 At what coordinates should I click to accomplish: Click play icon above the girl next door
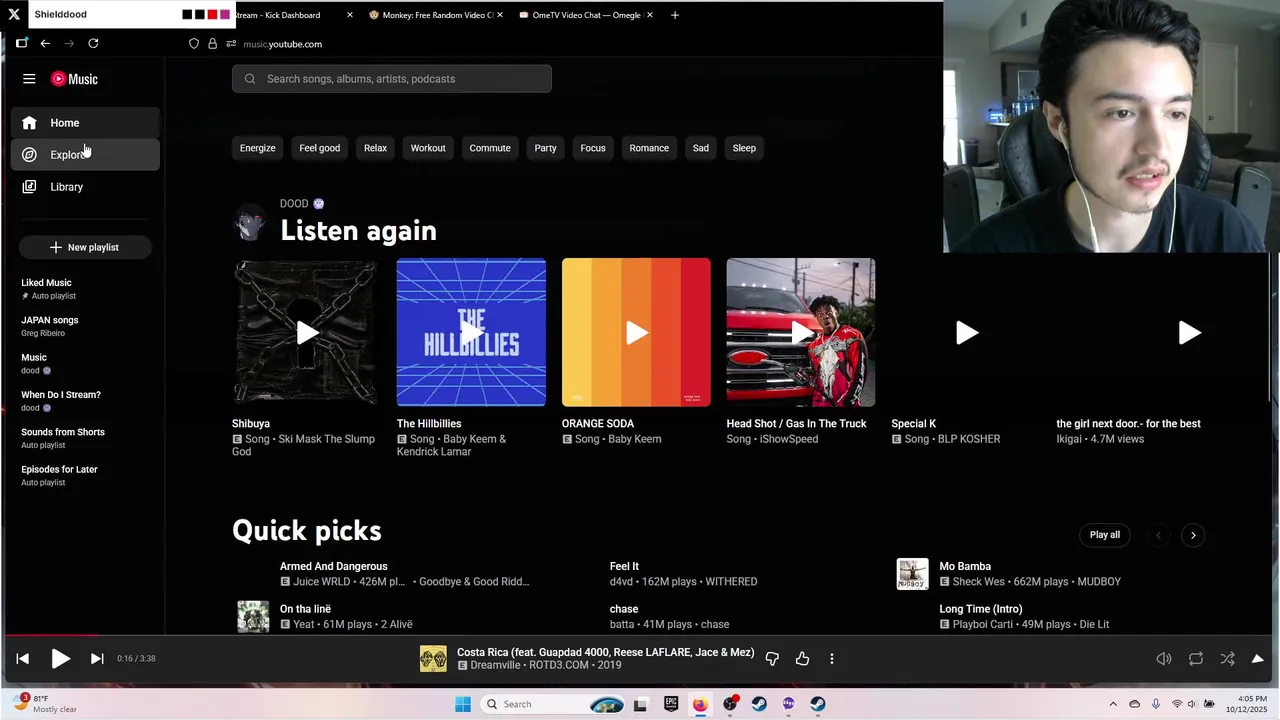tap(1189, 332)
